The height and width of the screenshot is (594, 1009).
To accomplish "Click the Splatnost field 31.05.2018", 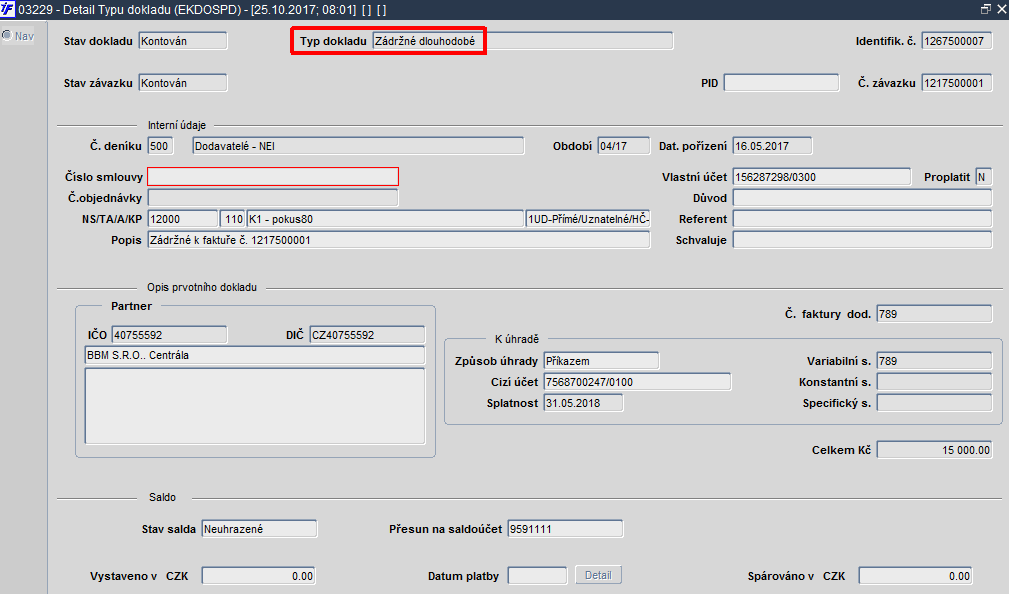I will click(x=583, y=403).
